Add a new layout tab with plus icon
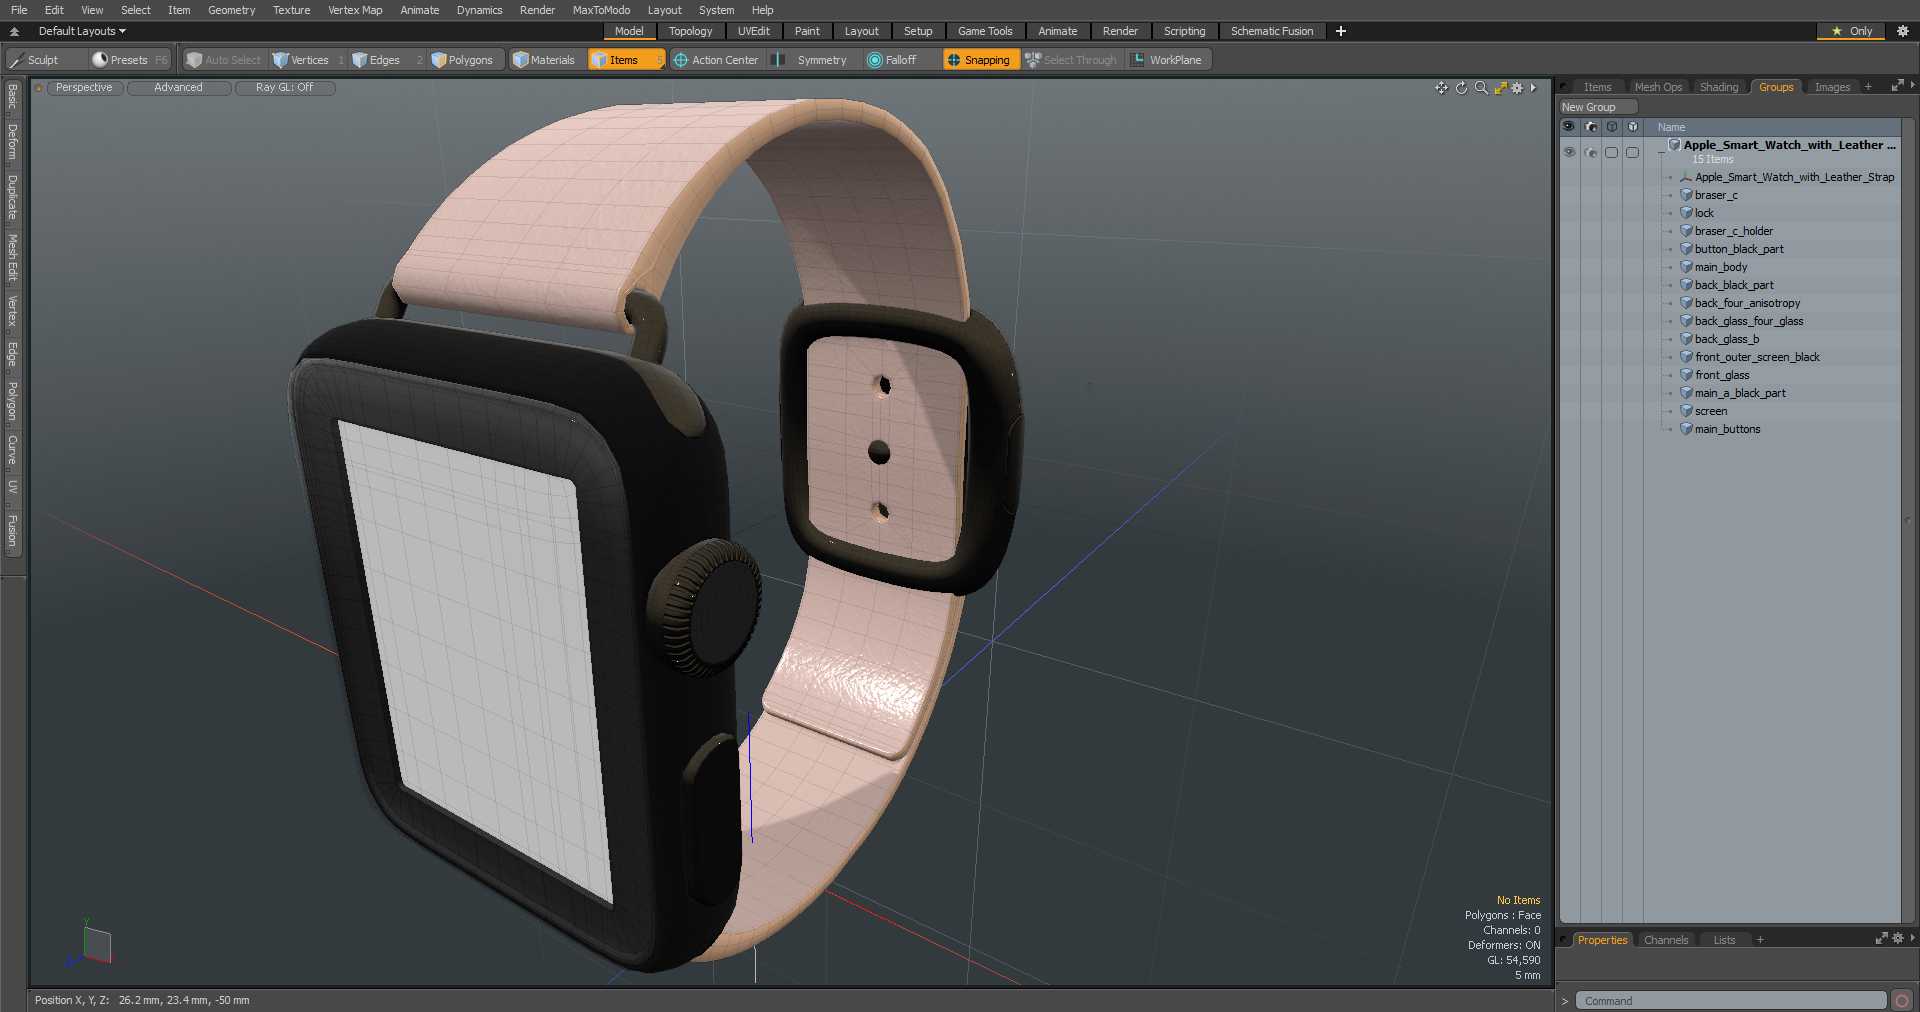The height and width of the screenshot is (1012, 1920). [1341, 31]
